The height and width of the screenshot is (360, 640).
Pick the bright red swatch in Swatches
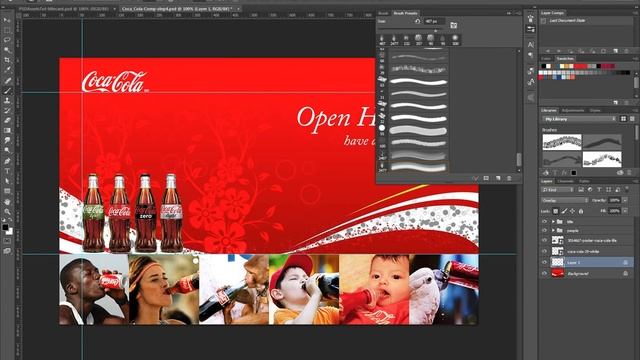pyautogui.click(x=580, y=66)
